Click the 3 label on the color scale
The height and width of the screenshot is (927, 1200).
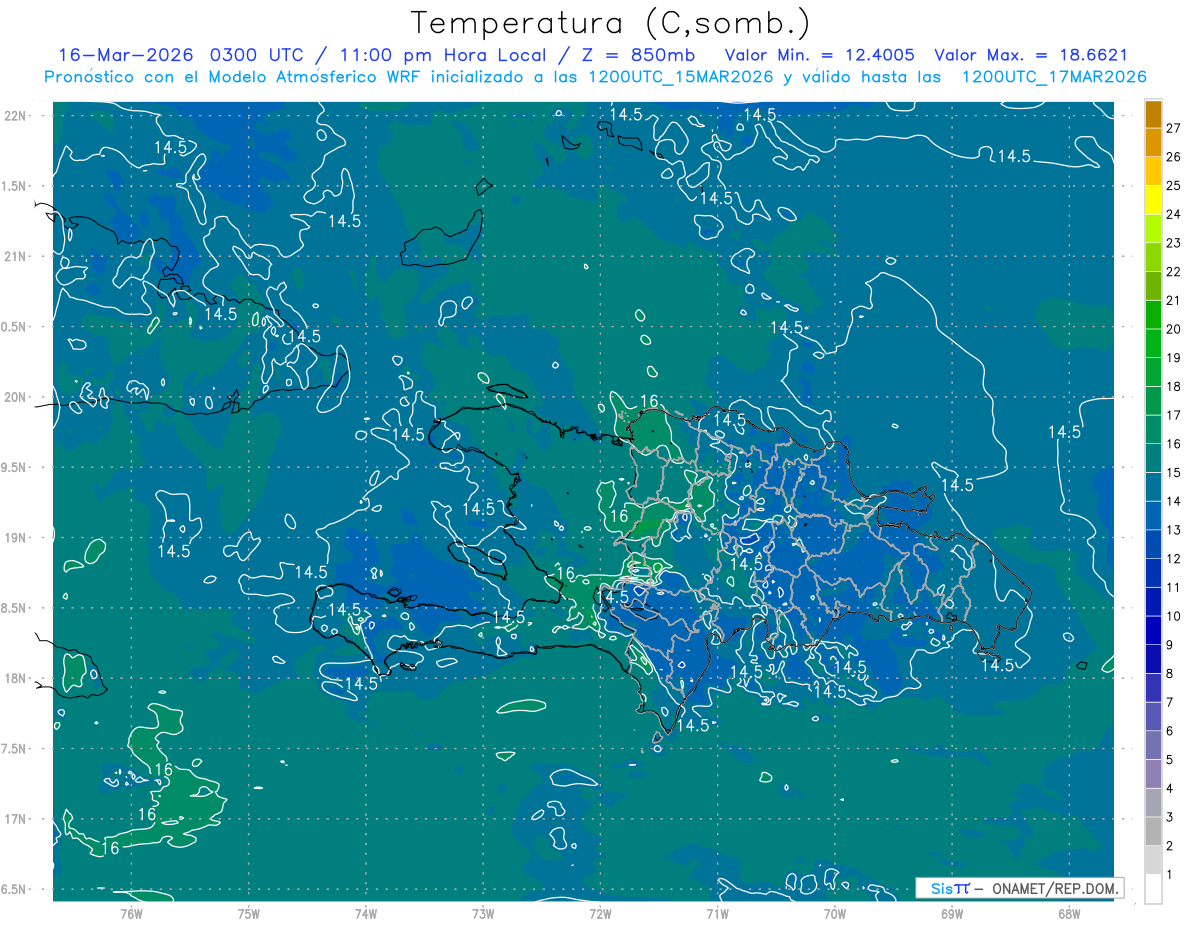point(1170,817)
